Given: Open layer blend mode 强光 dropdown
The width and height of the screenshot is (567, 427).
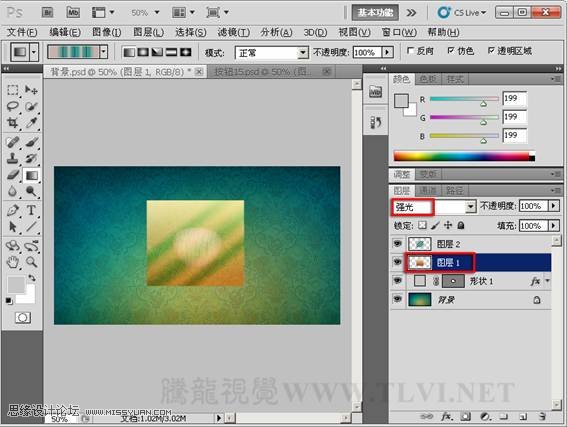Looking at the screenshot, I should [x=470, y=207].
